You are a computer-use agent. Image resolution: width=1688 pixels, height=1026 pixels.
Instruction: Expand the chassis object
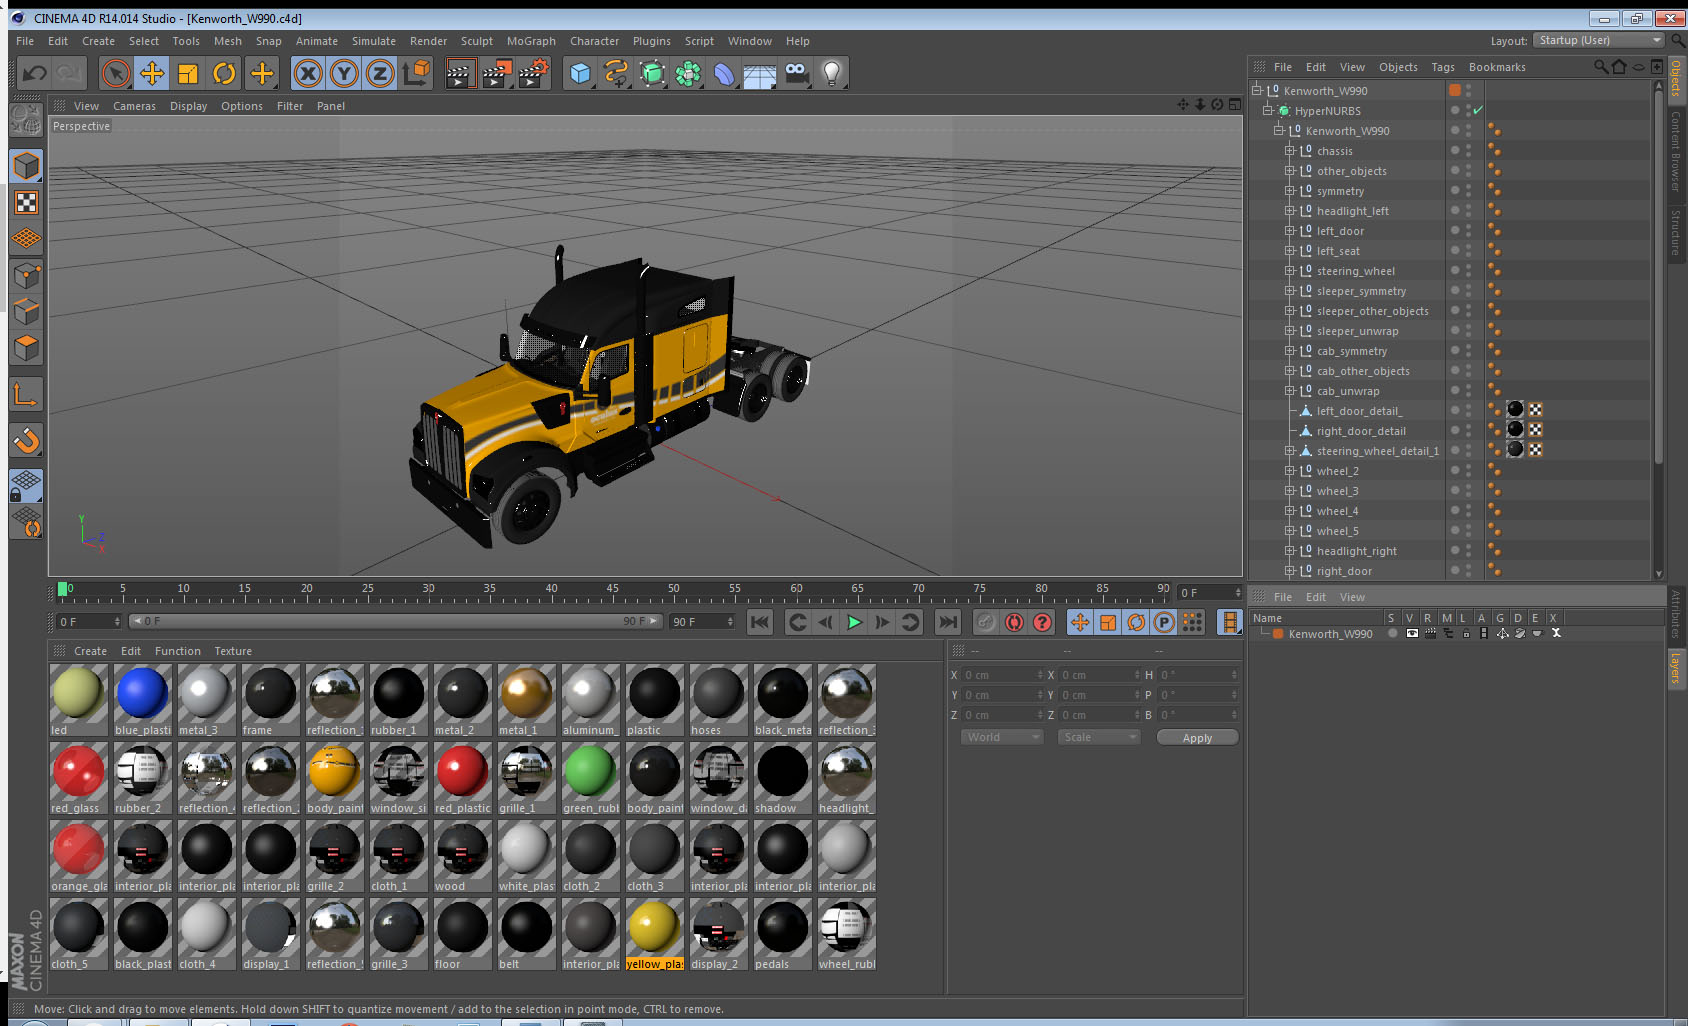1290,151
